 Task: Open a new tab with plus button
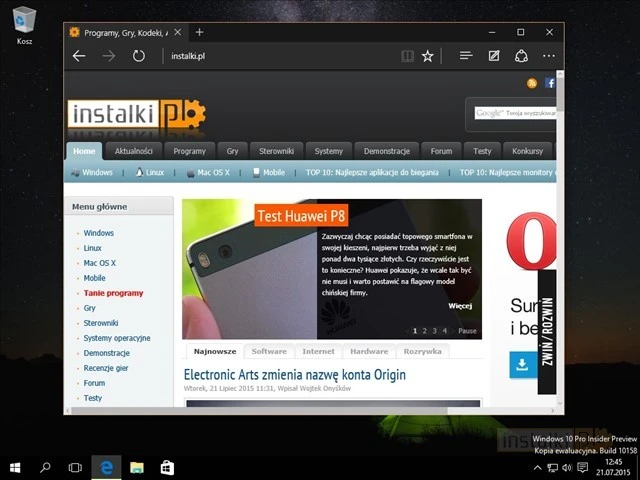click(199, 32)
